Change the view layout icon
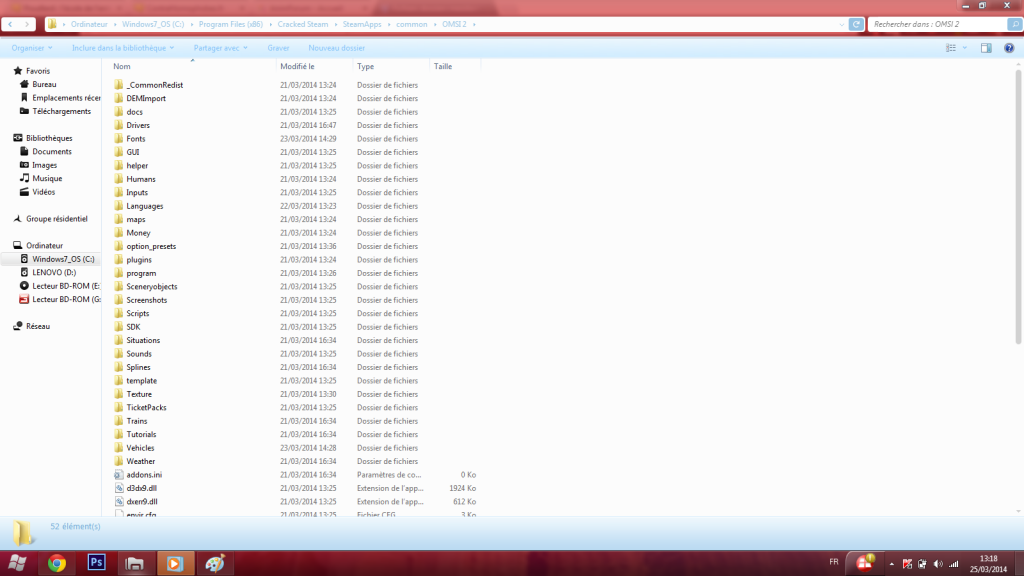 coord(951,48)
